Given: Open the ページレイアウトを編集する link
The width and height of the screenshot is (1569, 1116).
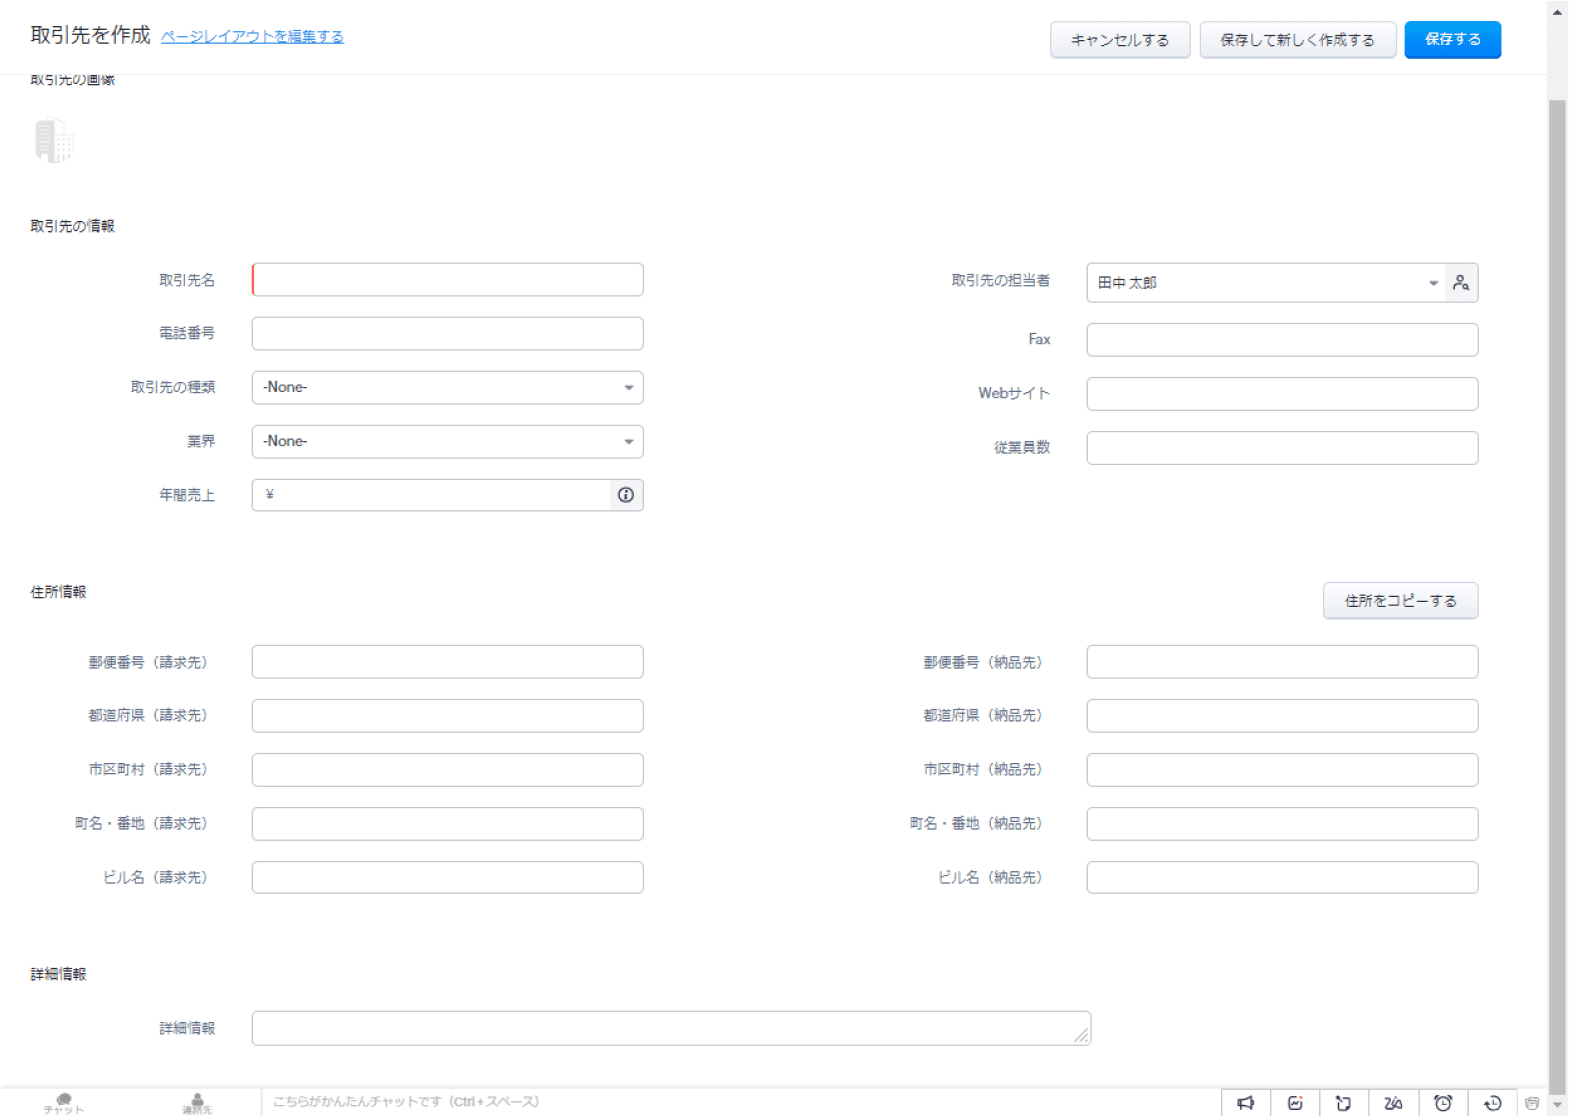Looking at the screenshot, I should coord(252,36).
